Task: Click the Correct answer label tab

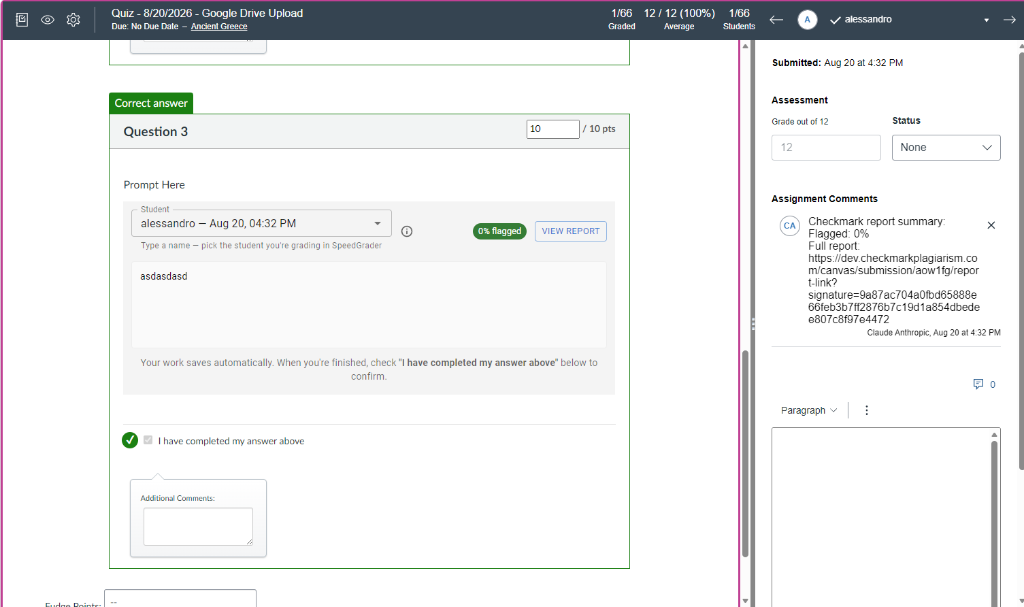Action: tap(151, 103)
